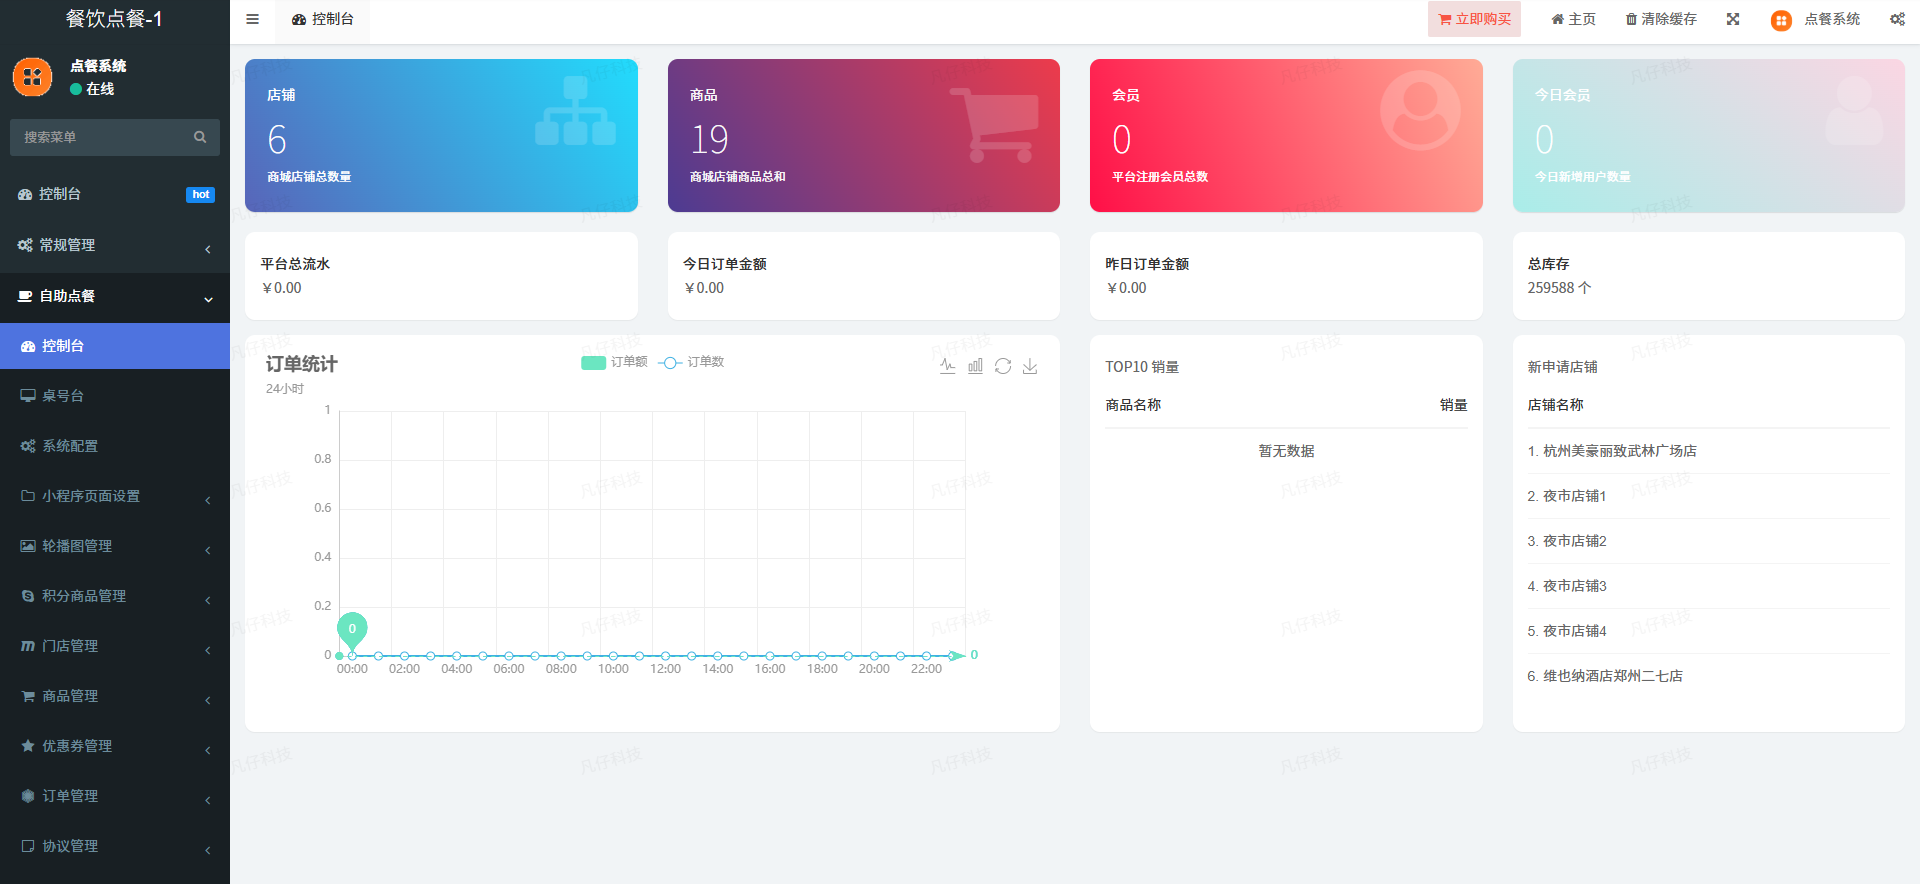Open 桌号台 in the sidebar
The height and width of the screenshot is (884, 1920).
coord(63,396)
